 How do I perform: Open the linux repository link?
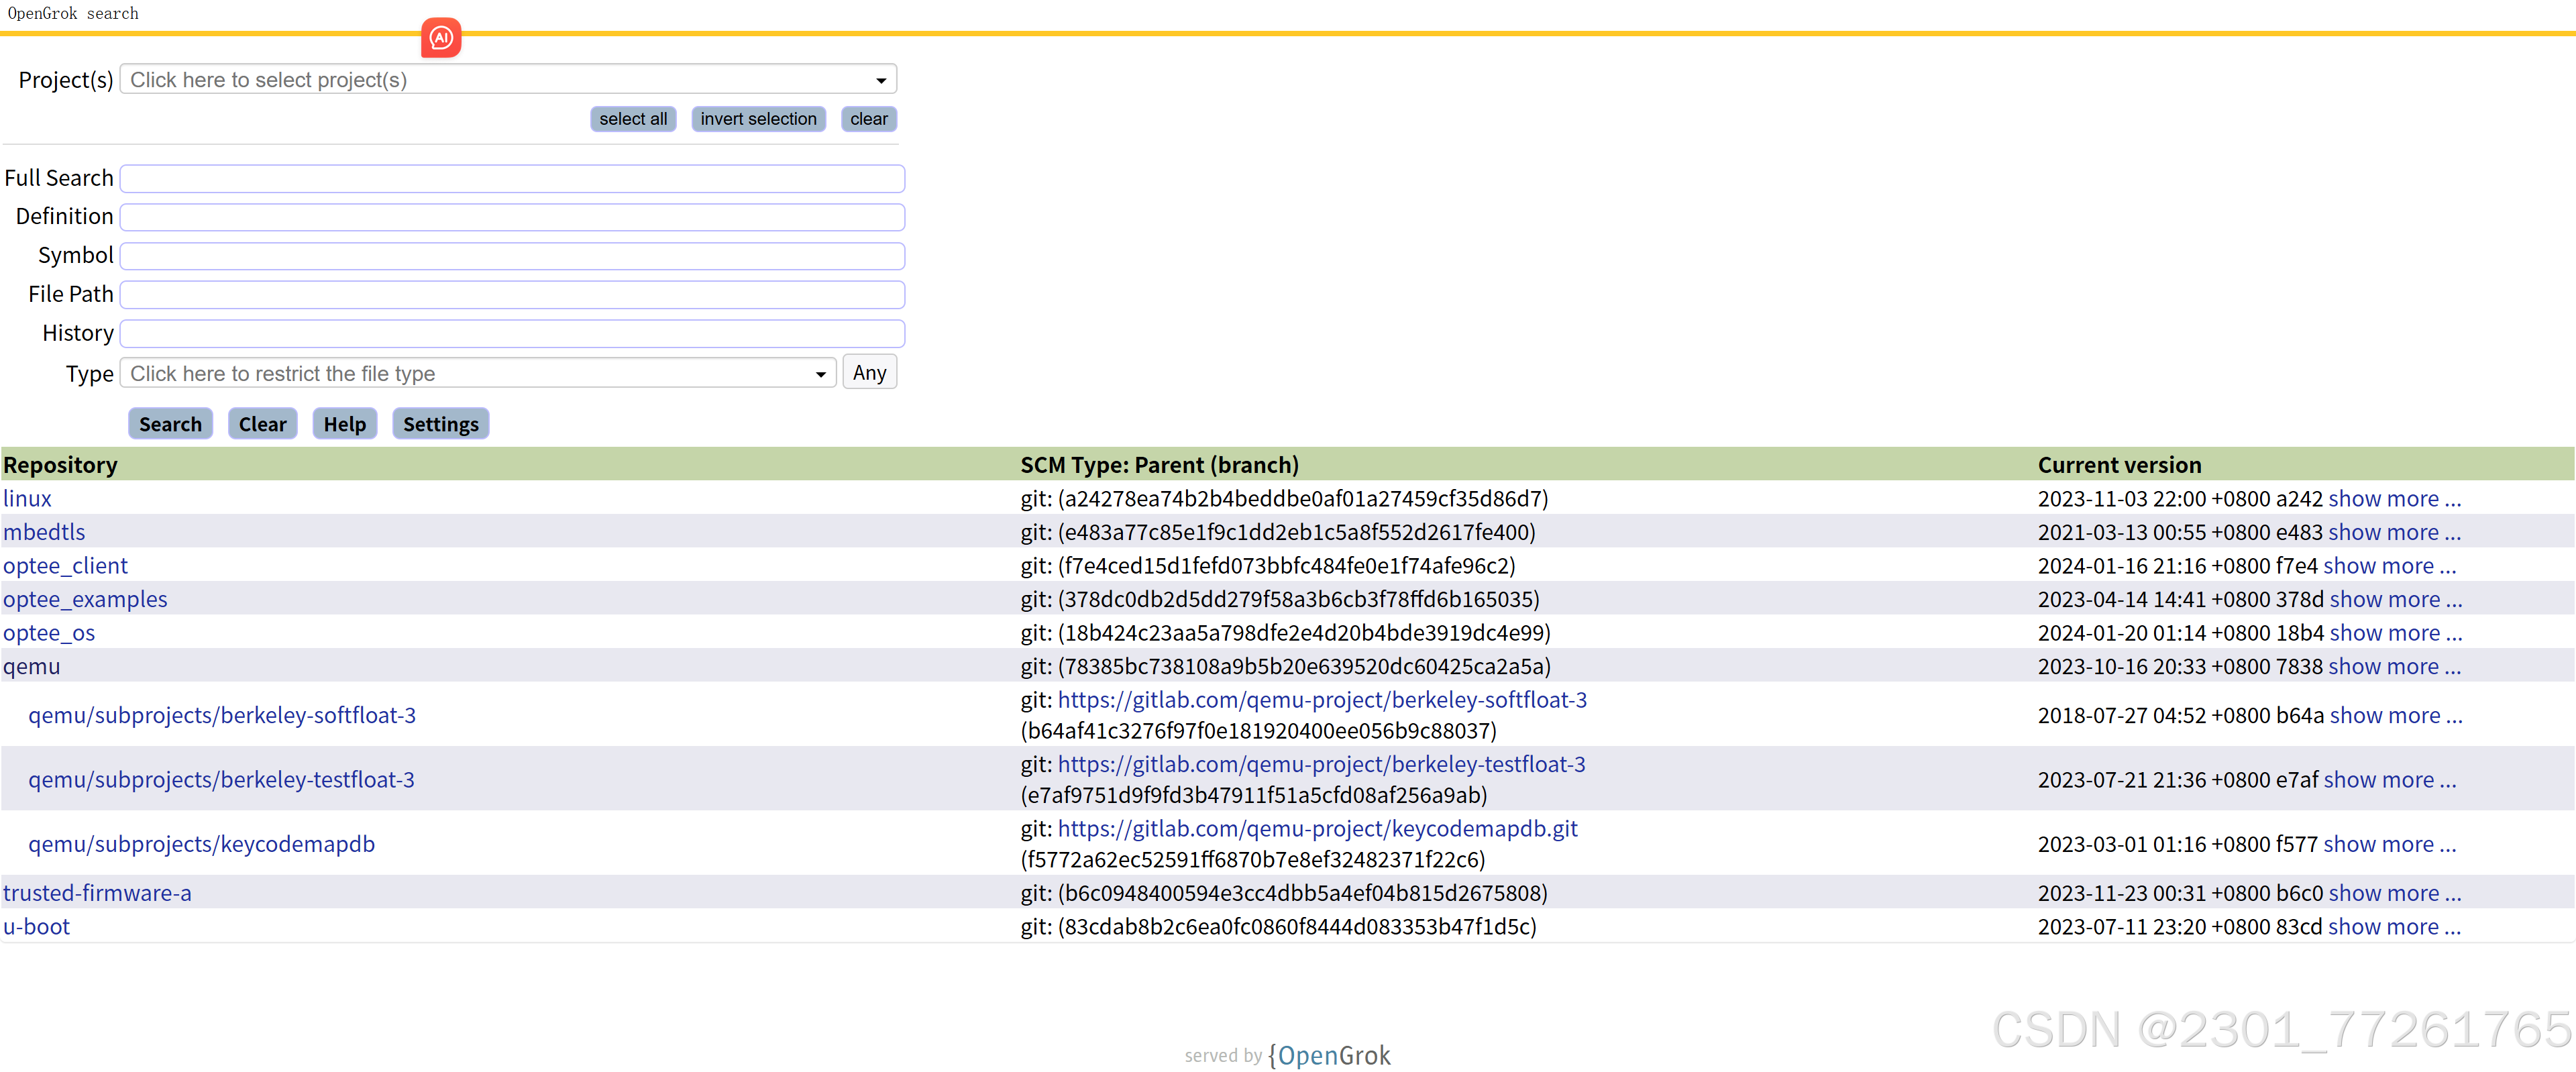click(x=27, y=499)
